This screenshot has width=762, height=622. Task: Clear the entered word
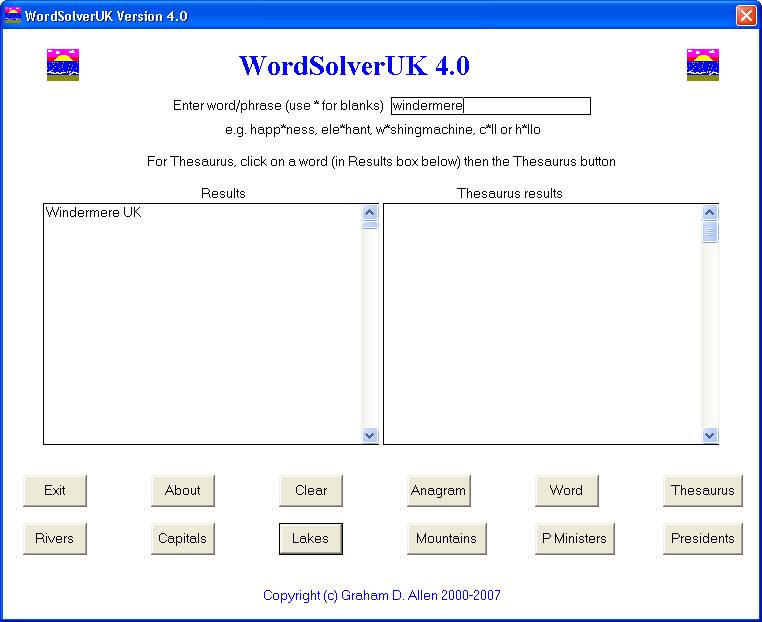pyautogui.click(x=311, y=490)
